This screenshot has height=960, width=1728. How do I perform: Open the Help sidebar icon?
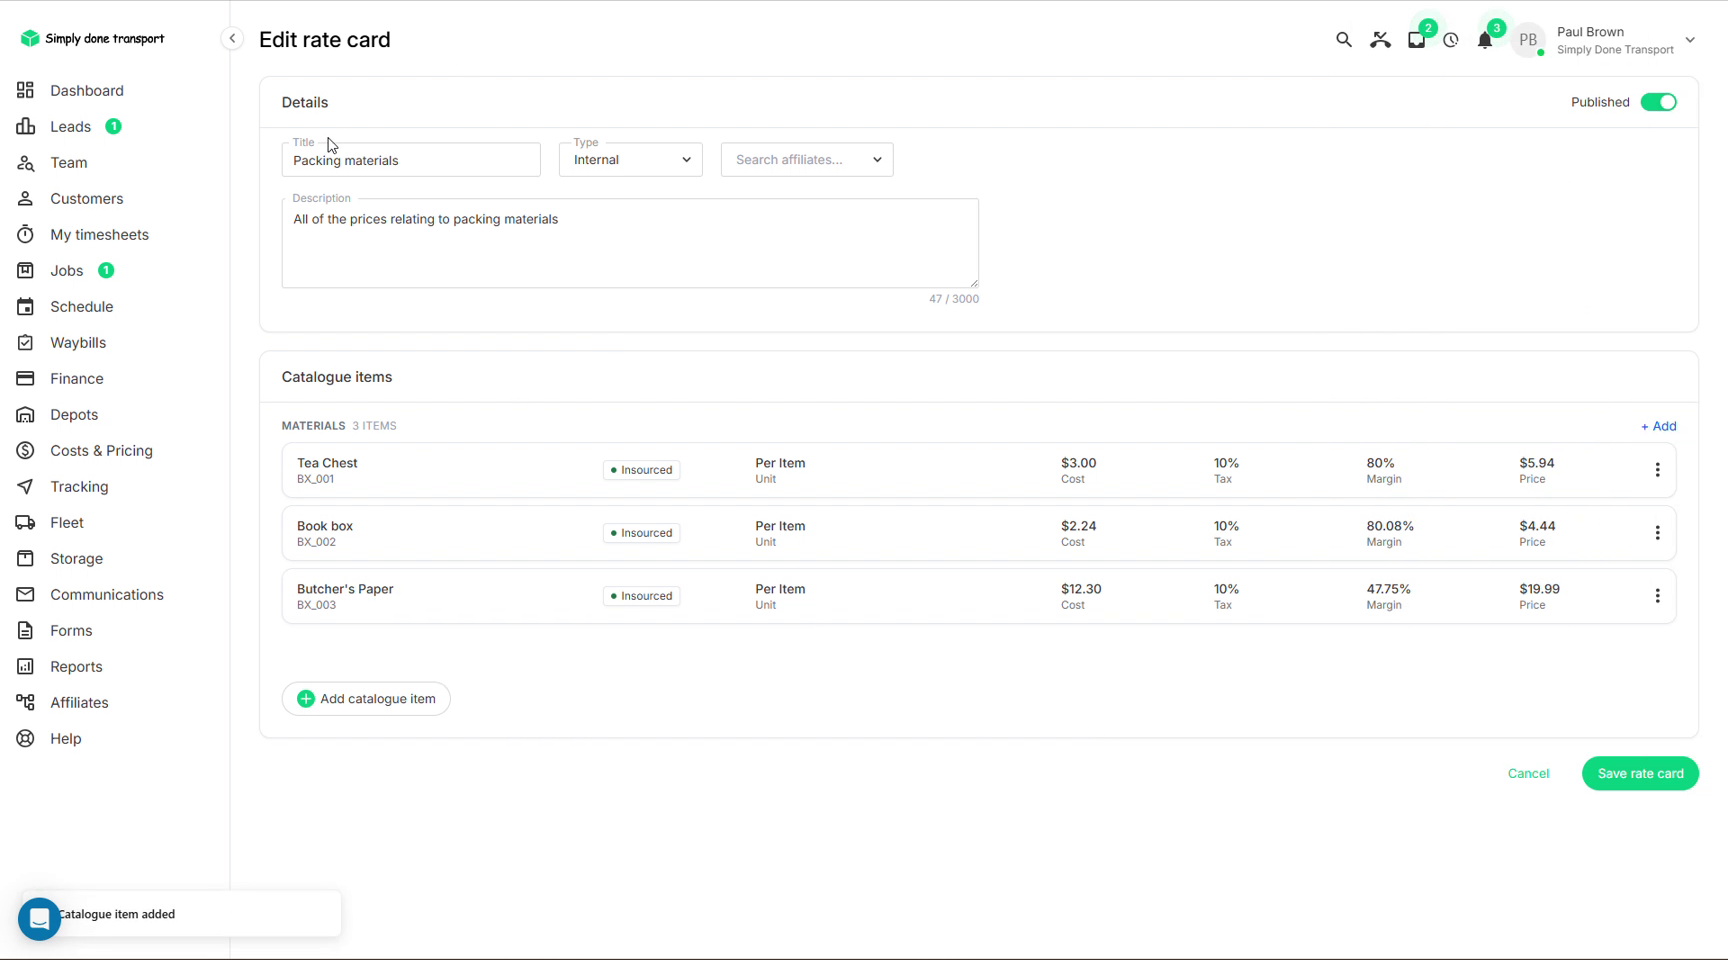[25, 739]
